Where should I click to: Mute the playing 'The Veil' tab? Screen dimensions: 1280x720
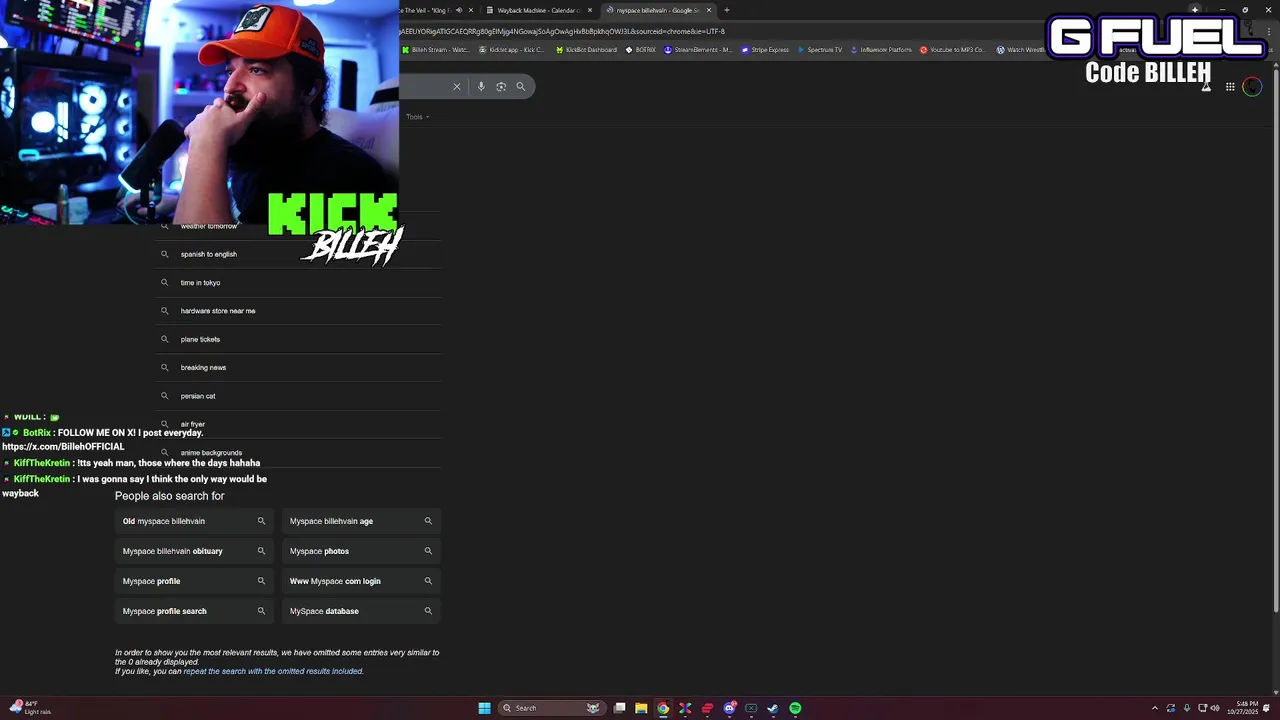point(459,10)
